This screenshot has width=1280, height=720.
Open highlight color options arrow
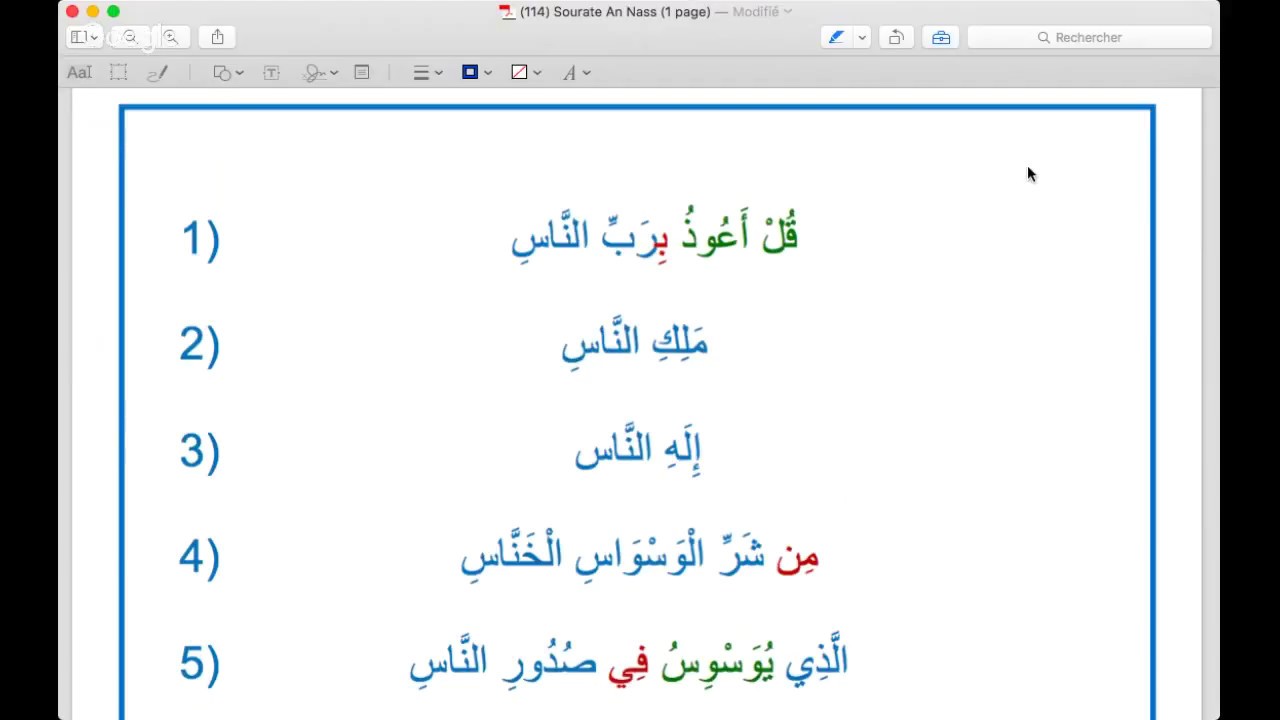862,37
